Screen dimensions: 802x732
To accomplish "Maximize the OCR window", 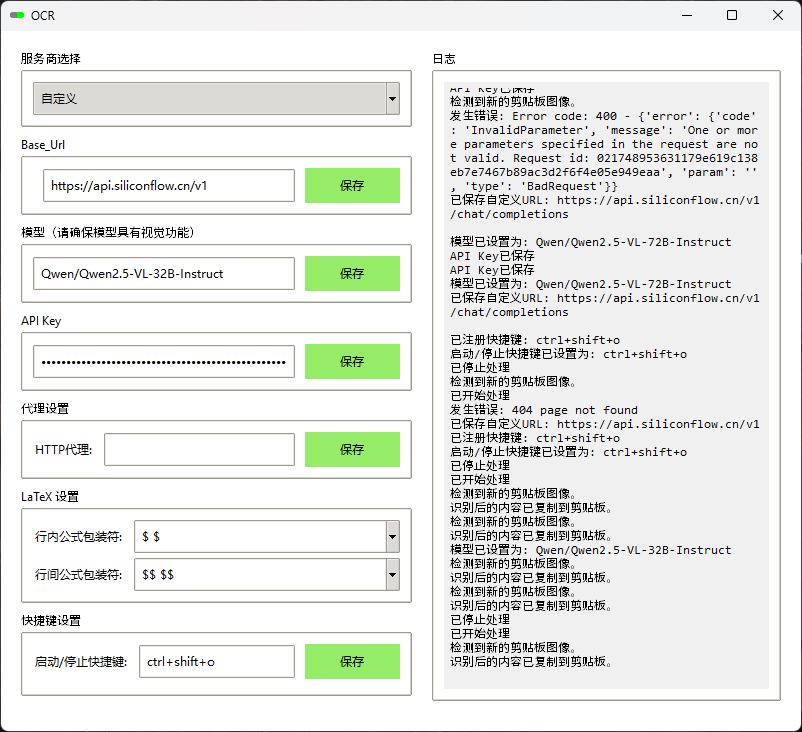I will pos(732,15).
